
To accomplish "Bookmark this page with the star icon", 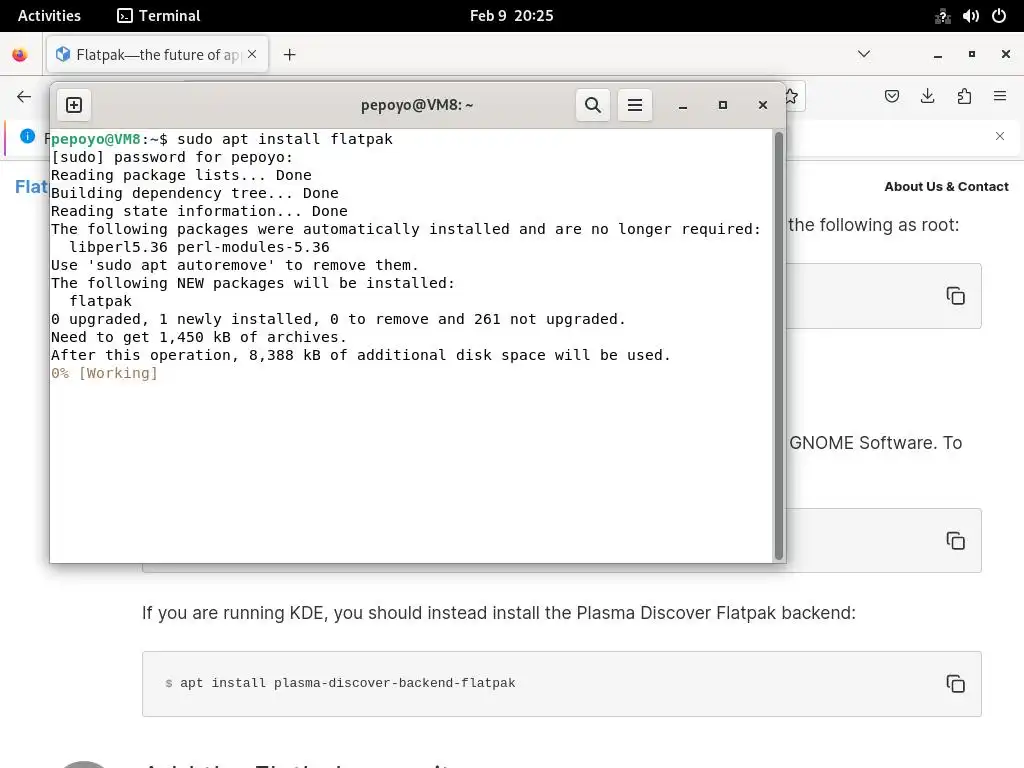I will point(792,97).
